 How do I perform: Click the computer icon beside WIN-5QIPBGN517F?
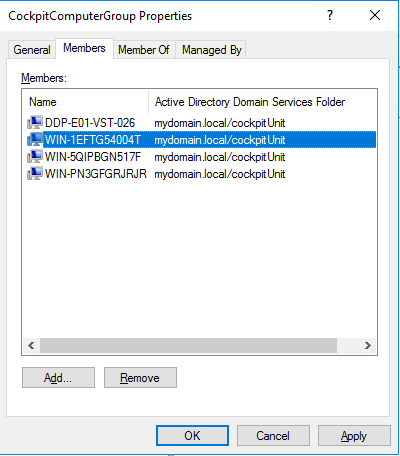point(35,157)
